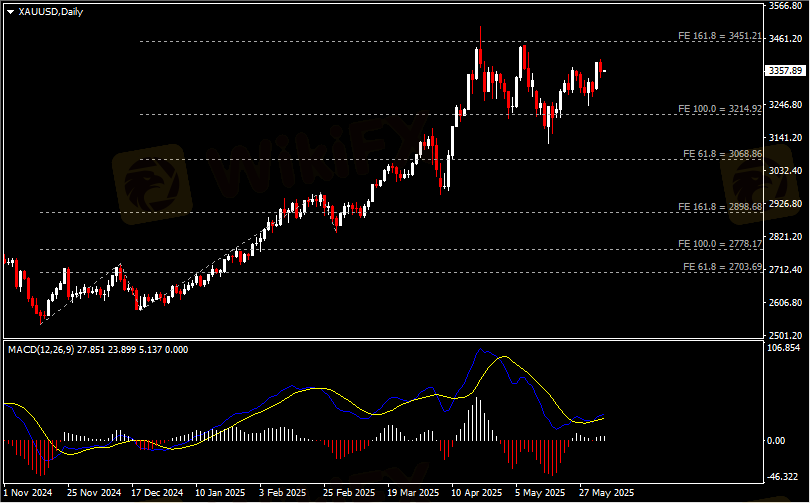Image resolution: width=810 pixels, height=503 pixels.
Task: Click the 0.00 MACD scale value
Action: tap(776, 441)
